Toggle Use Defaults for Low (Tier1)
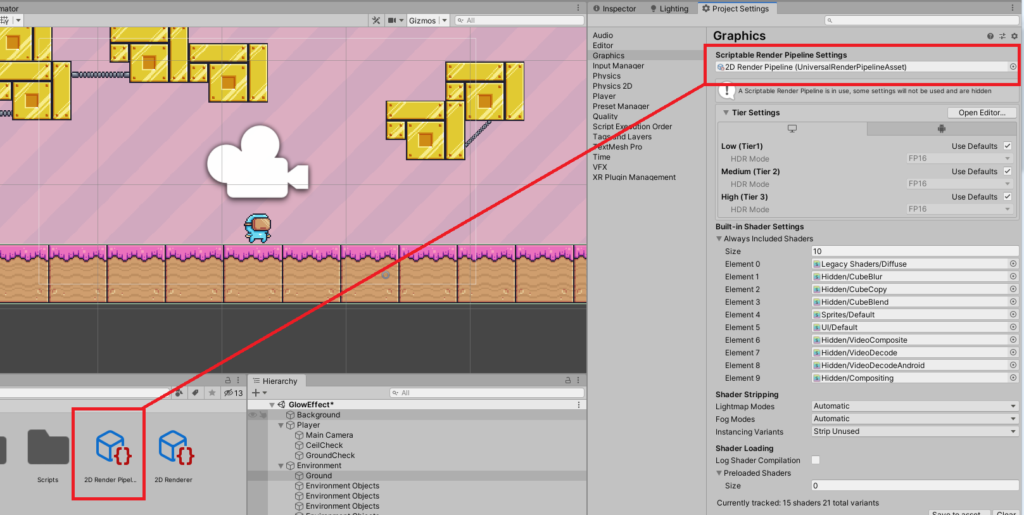This screenshot has width=1024, height=515. click(1006, 146)
